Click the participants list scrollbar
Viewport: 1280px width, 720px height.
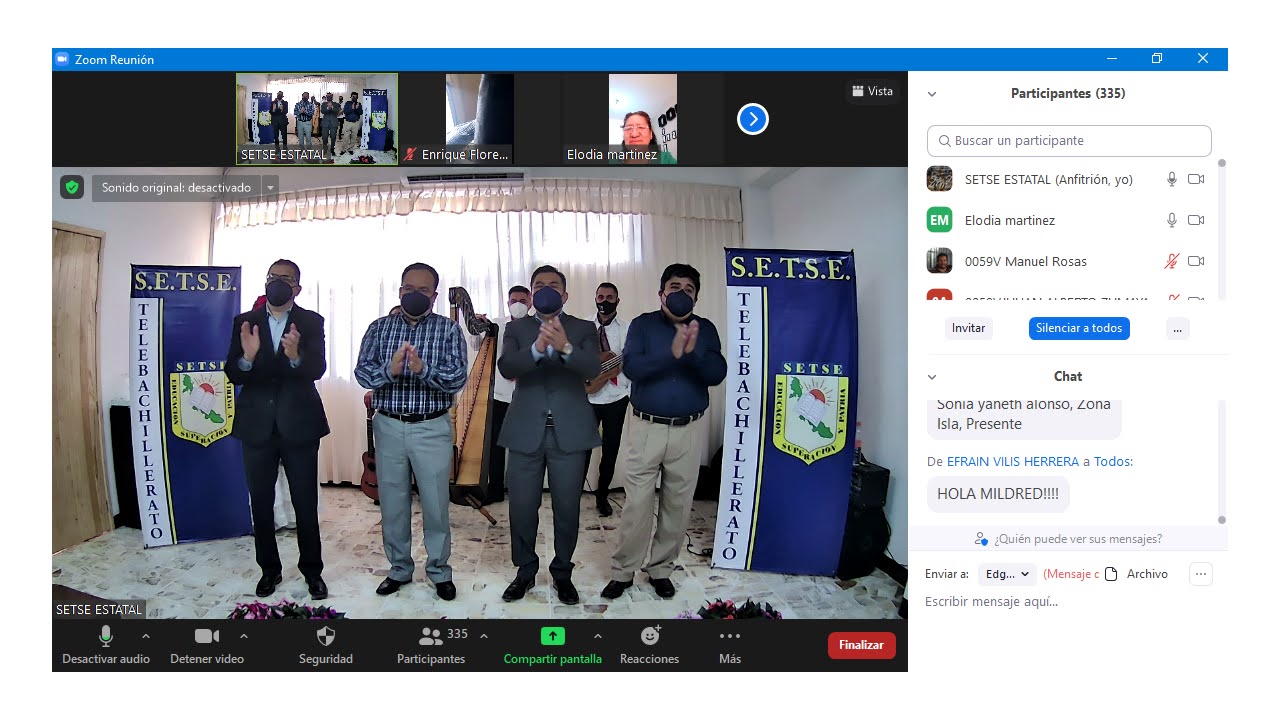tap(1221, 230)
